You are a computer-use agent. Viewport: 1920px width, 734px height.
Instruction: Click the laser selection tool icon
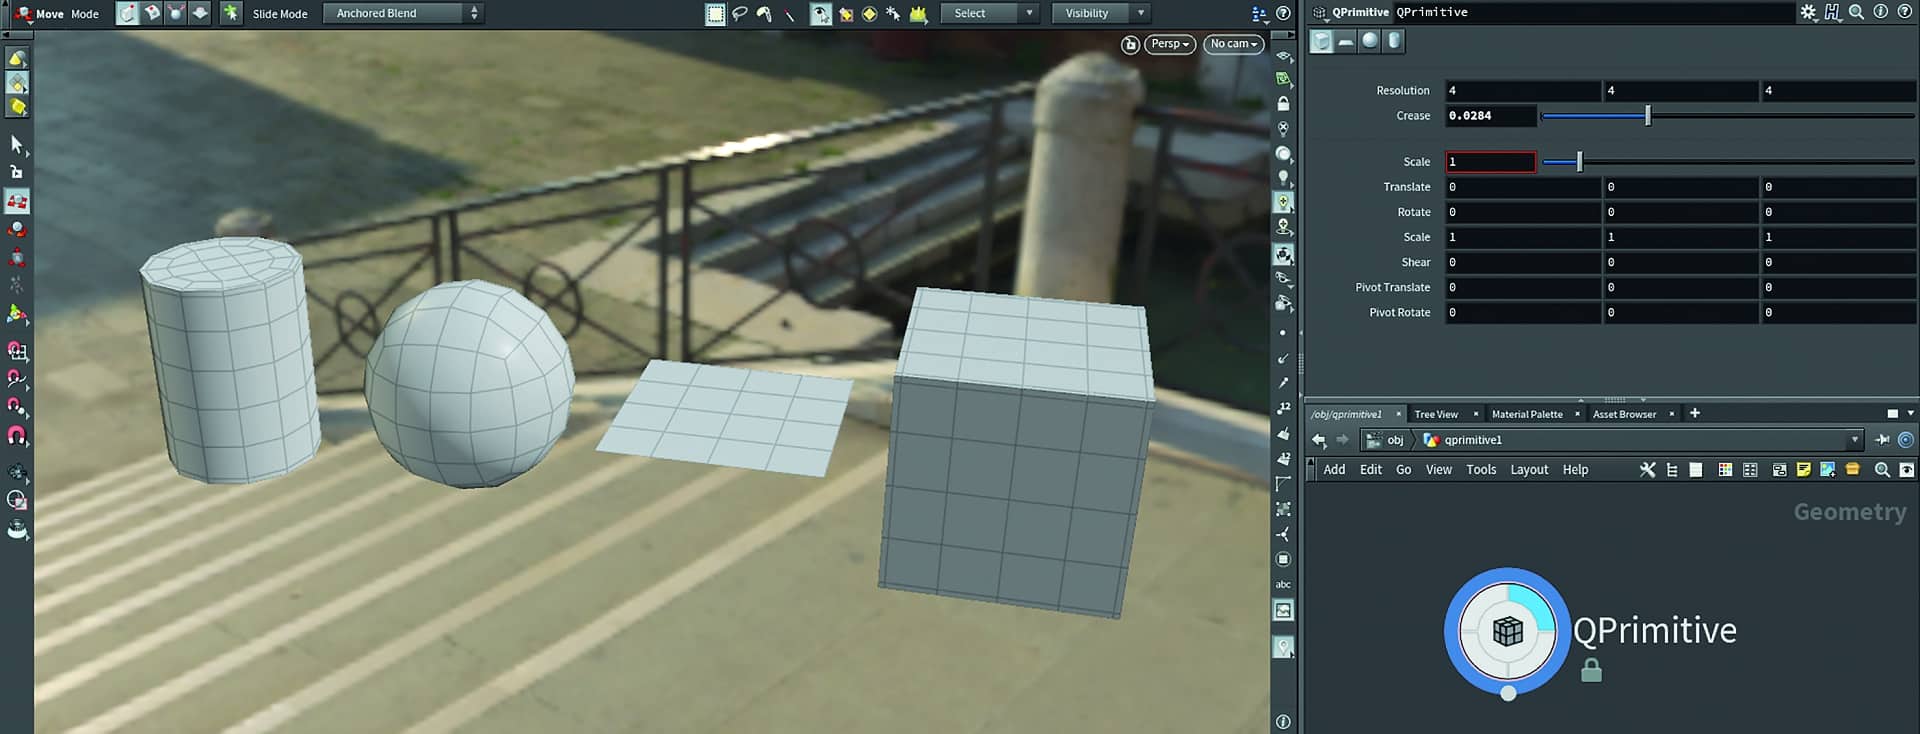pos(790,13)
